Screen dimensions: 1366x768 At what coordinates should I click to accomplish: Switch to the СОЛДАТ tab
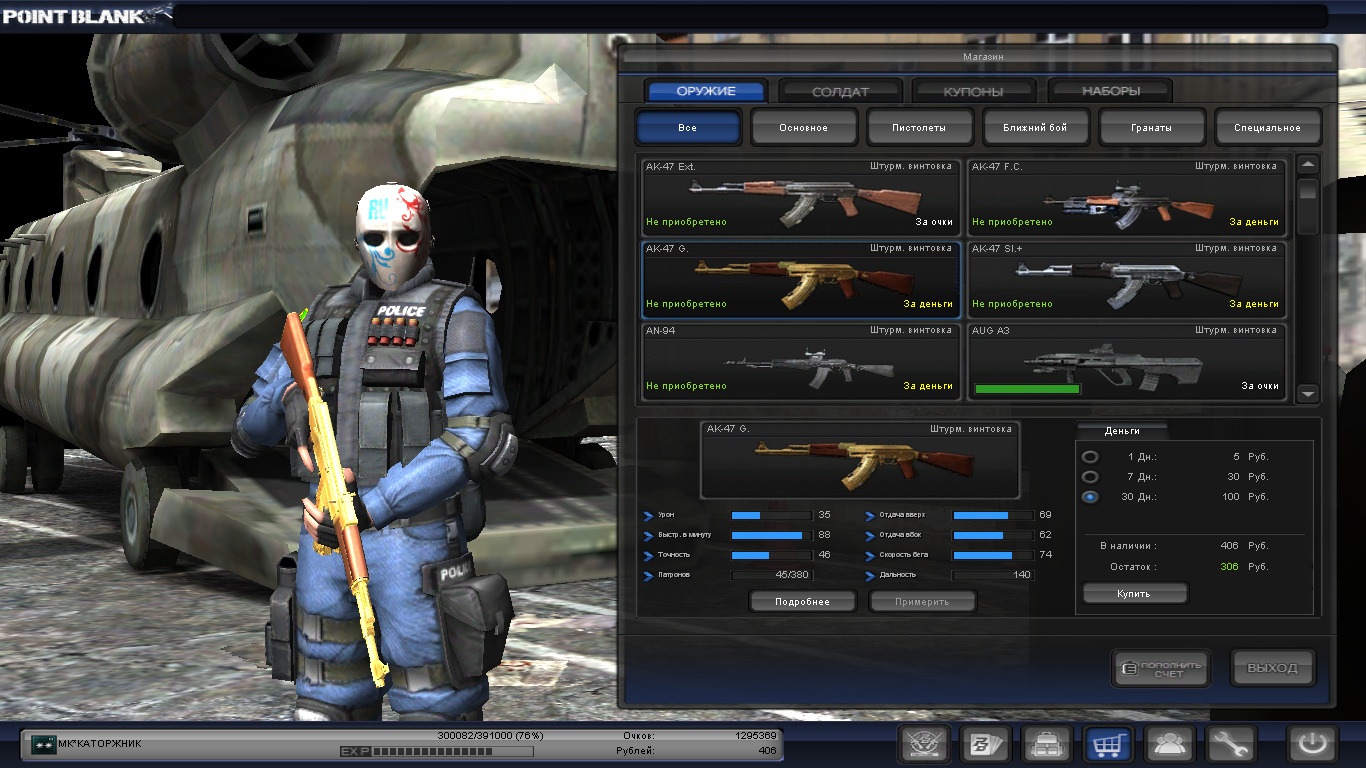(x=840, y=91)
